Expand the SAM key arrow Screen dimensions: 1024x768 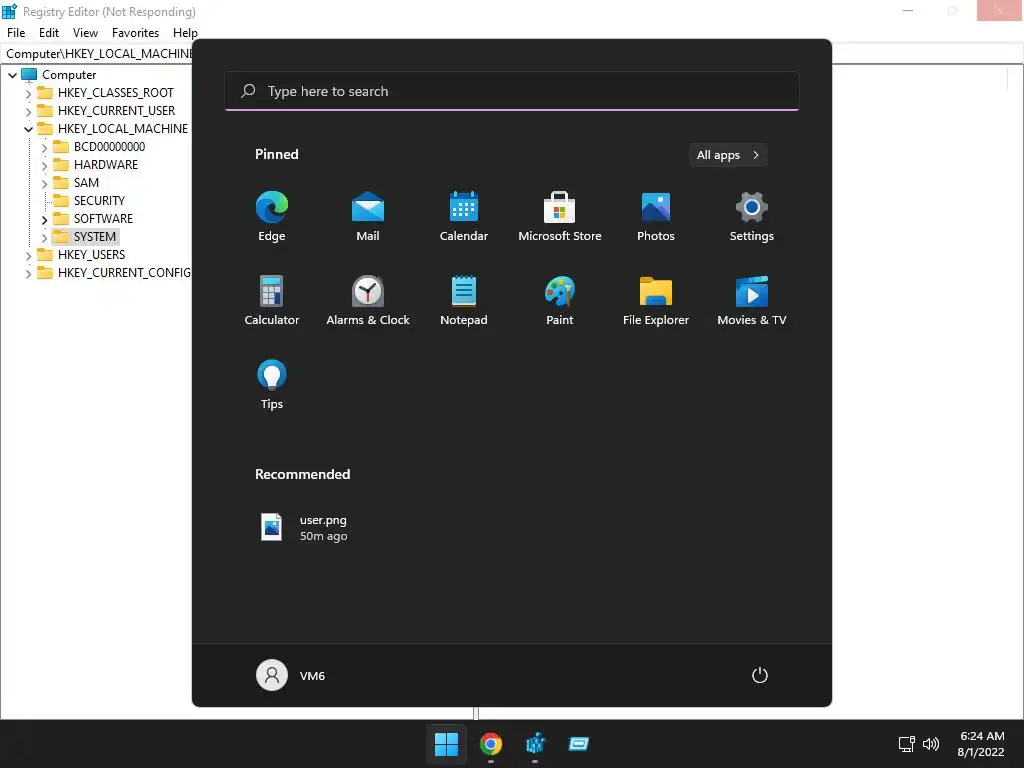click(x=44, y=184)
